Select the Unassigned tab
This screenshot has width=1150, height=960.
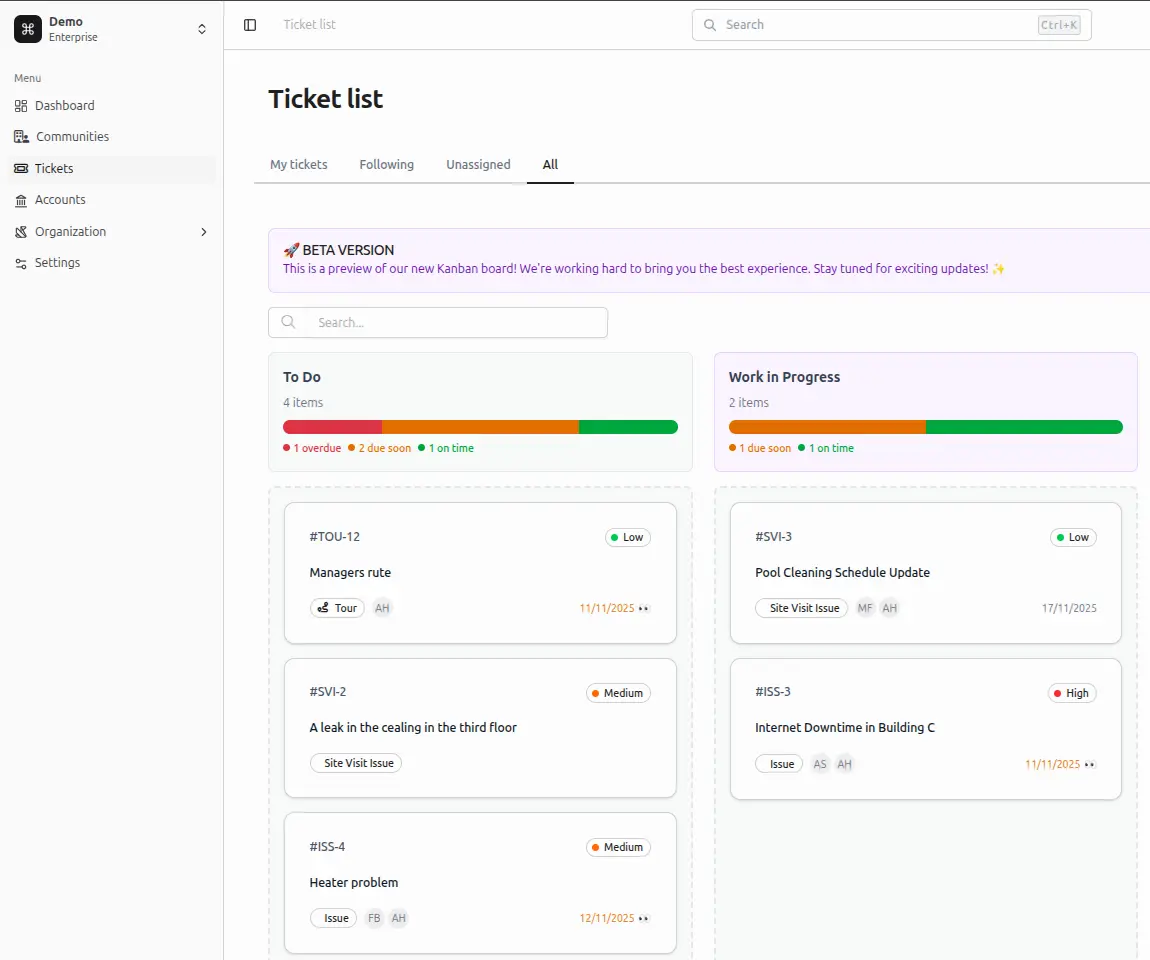[x=478, y=164]
